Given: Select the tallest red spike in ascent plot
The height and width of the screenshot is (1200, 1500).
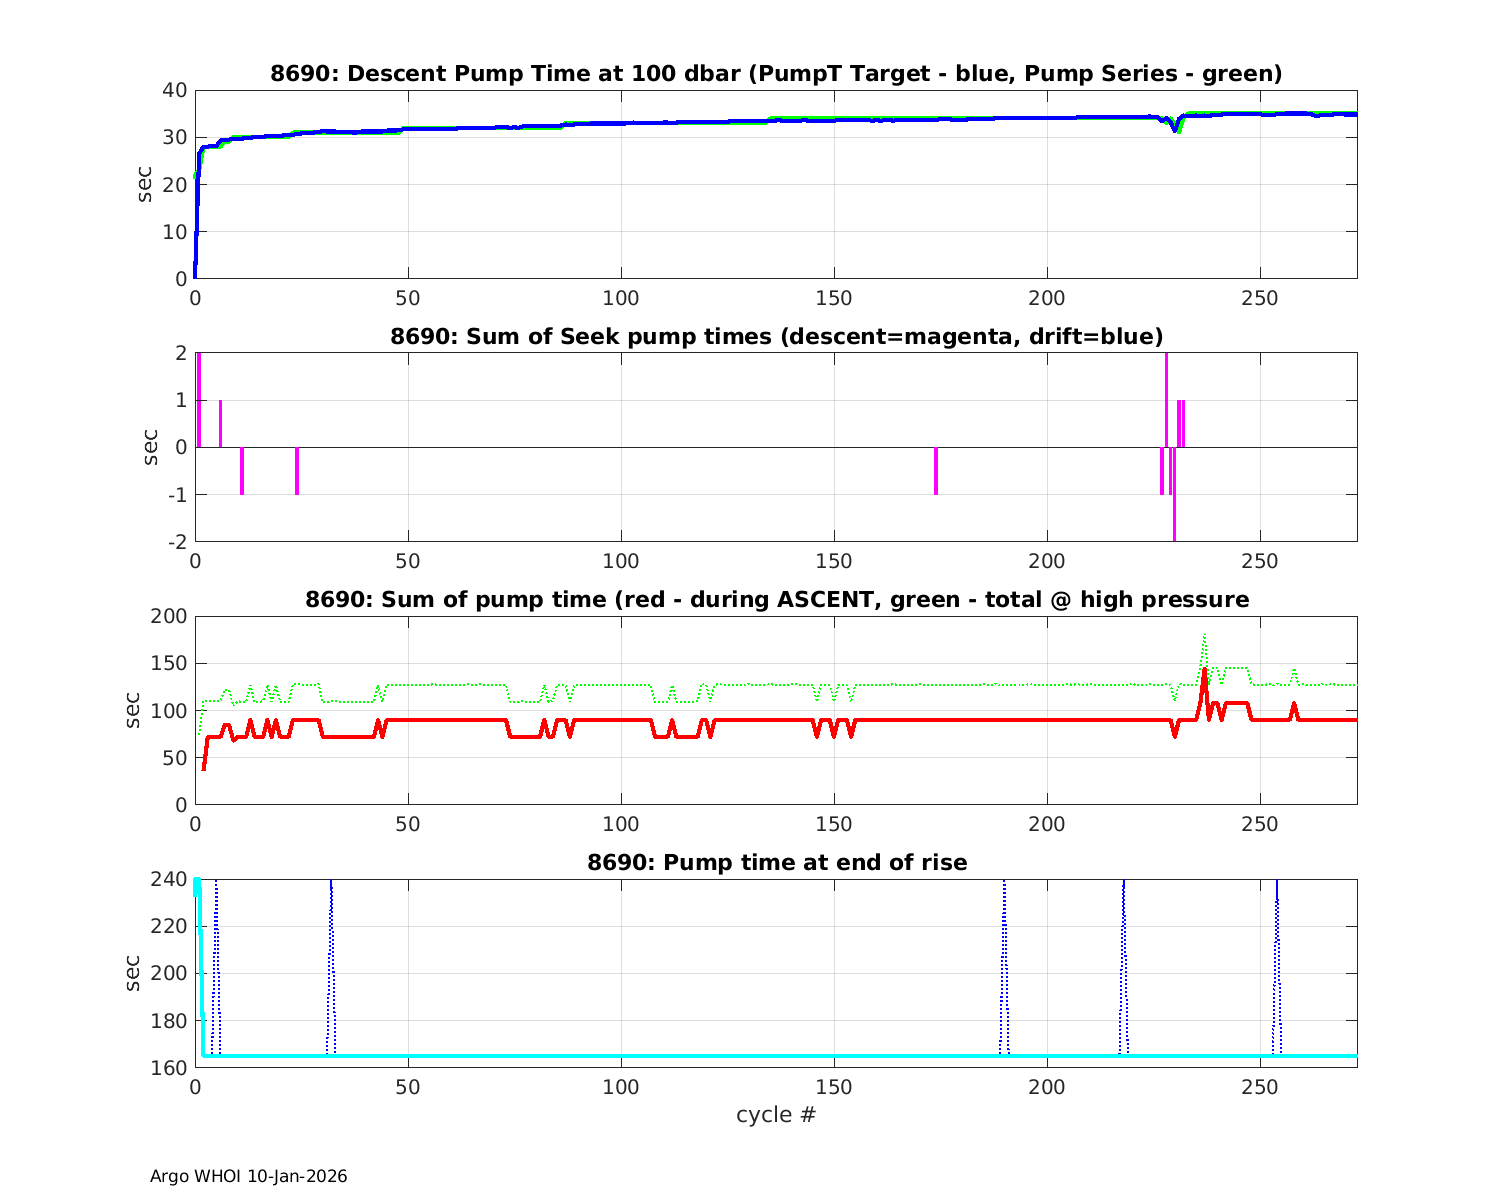Looking at the screenshot, I should click(1204, 672).
